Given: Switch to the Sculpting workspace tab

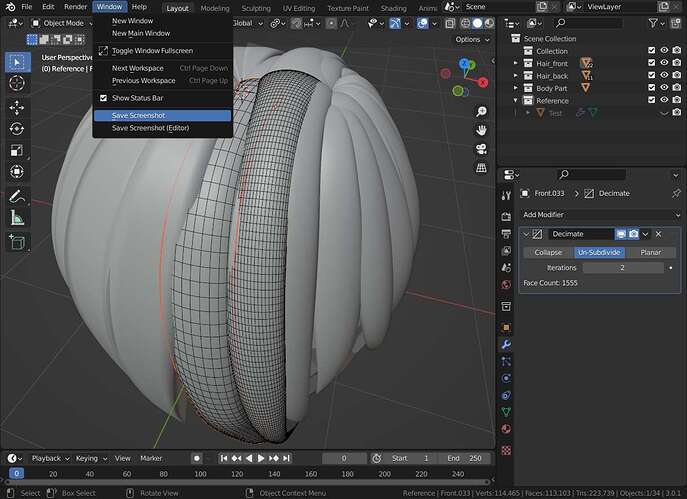Looking at the screenshot, I should tap(256, 8).
